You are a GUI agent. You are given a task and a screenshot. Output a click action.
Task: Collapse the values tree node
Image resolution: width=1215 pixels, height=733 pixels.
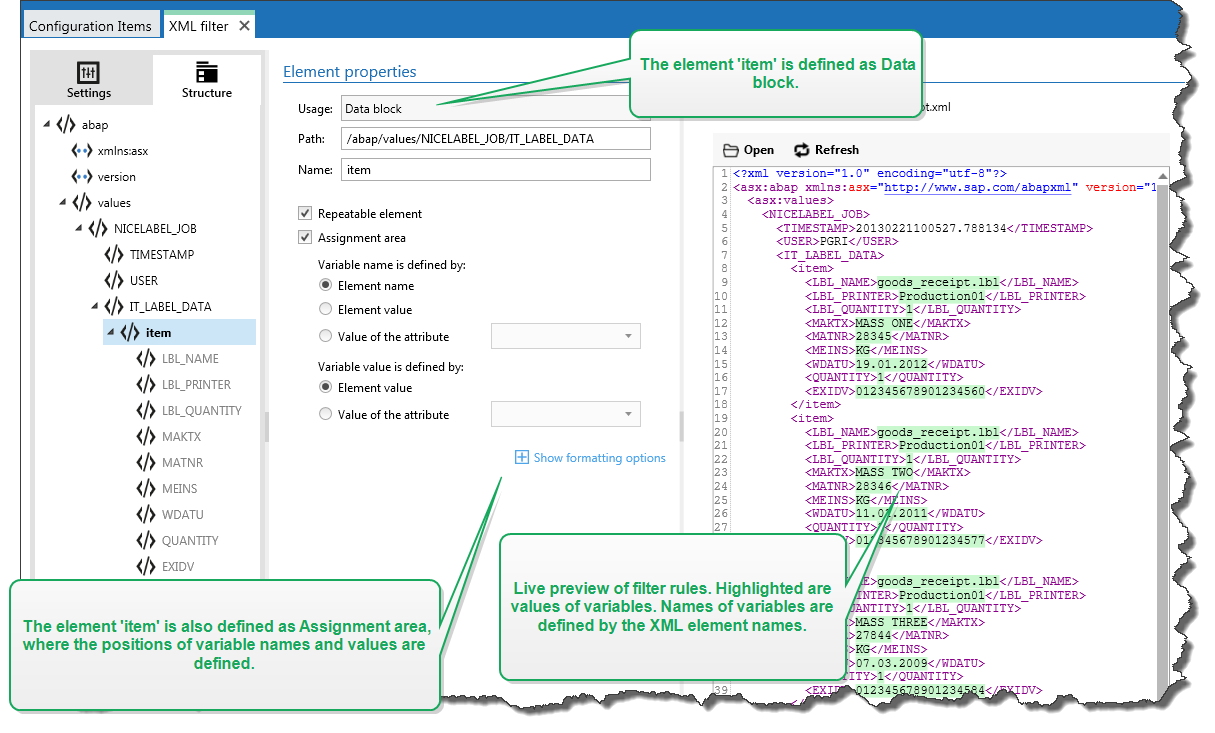(x=62, y=202)
